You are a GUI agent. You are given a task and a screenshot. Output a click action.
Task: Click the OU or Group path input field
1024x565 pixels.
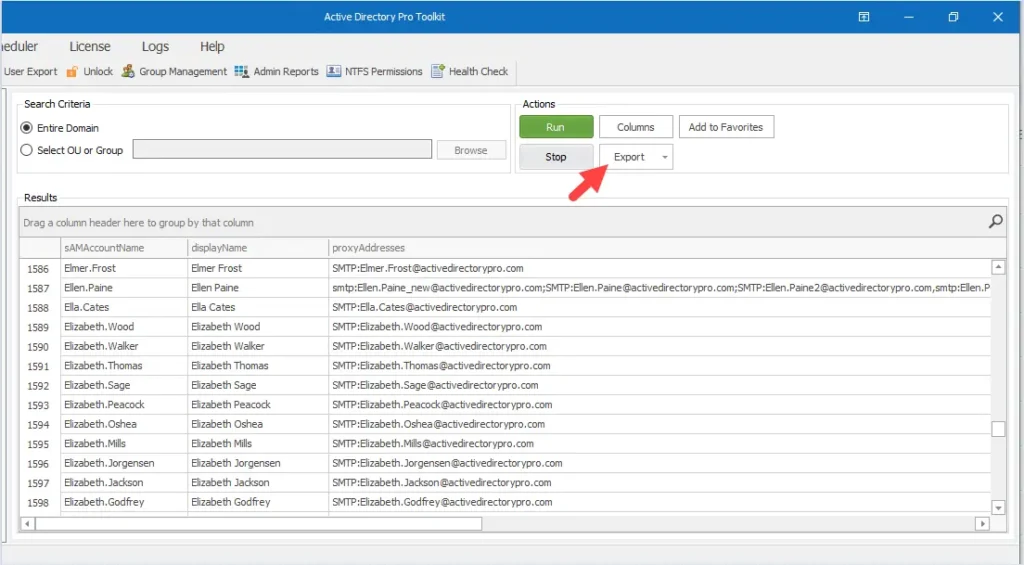click(282, 149)
